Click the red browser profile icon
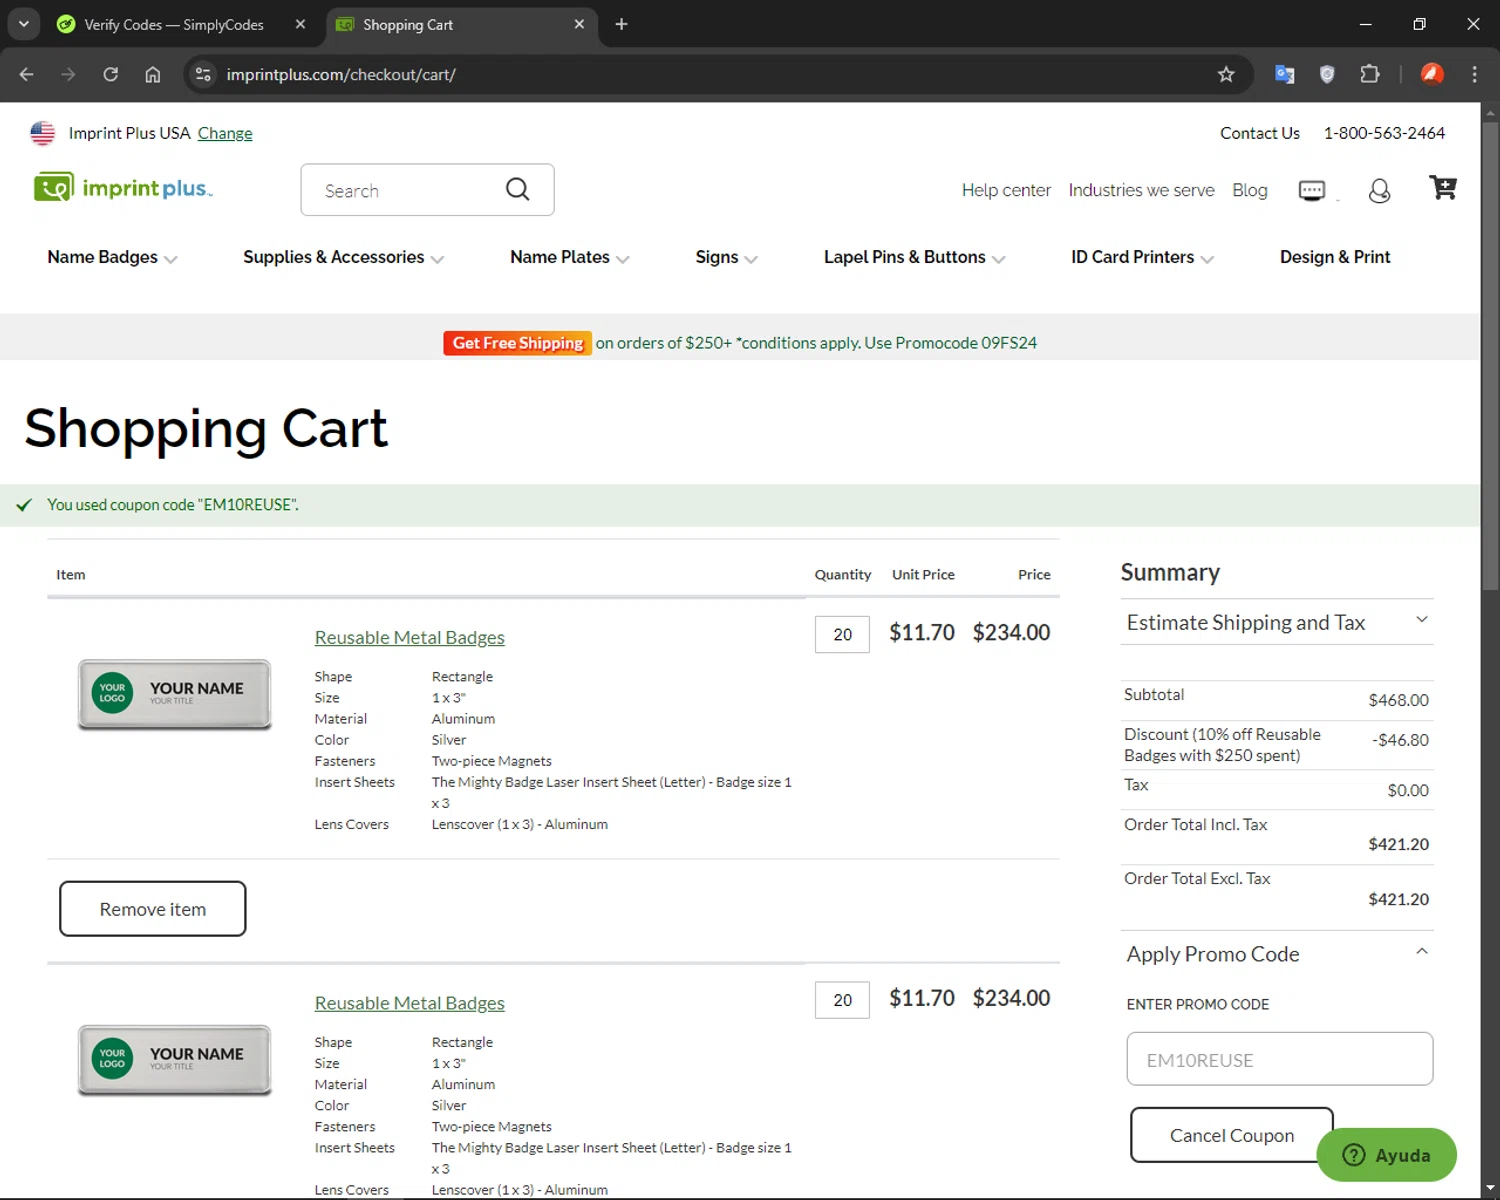Viewport: 1500px width, 1200px height. [x=1432, y=74]
